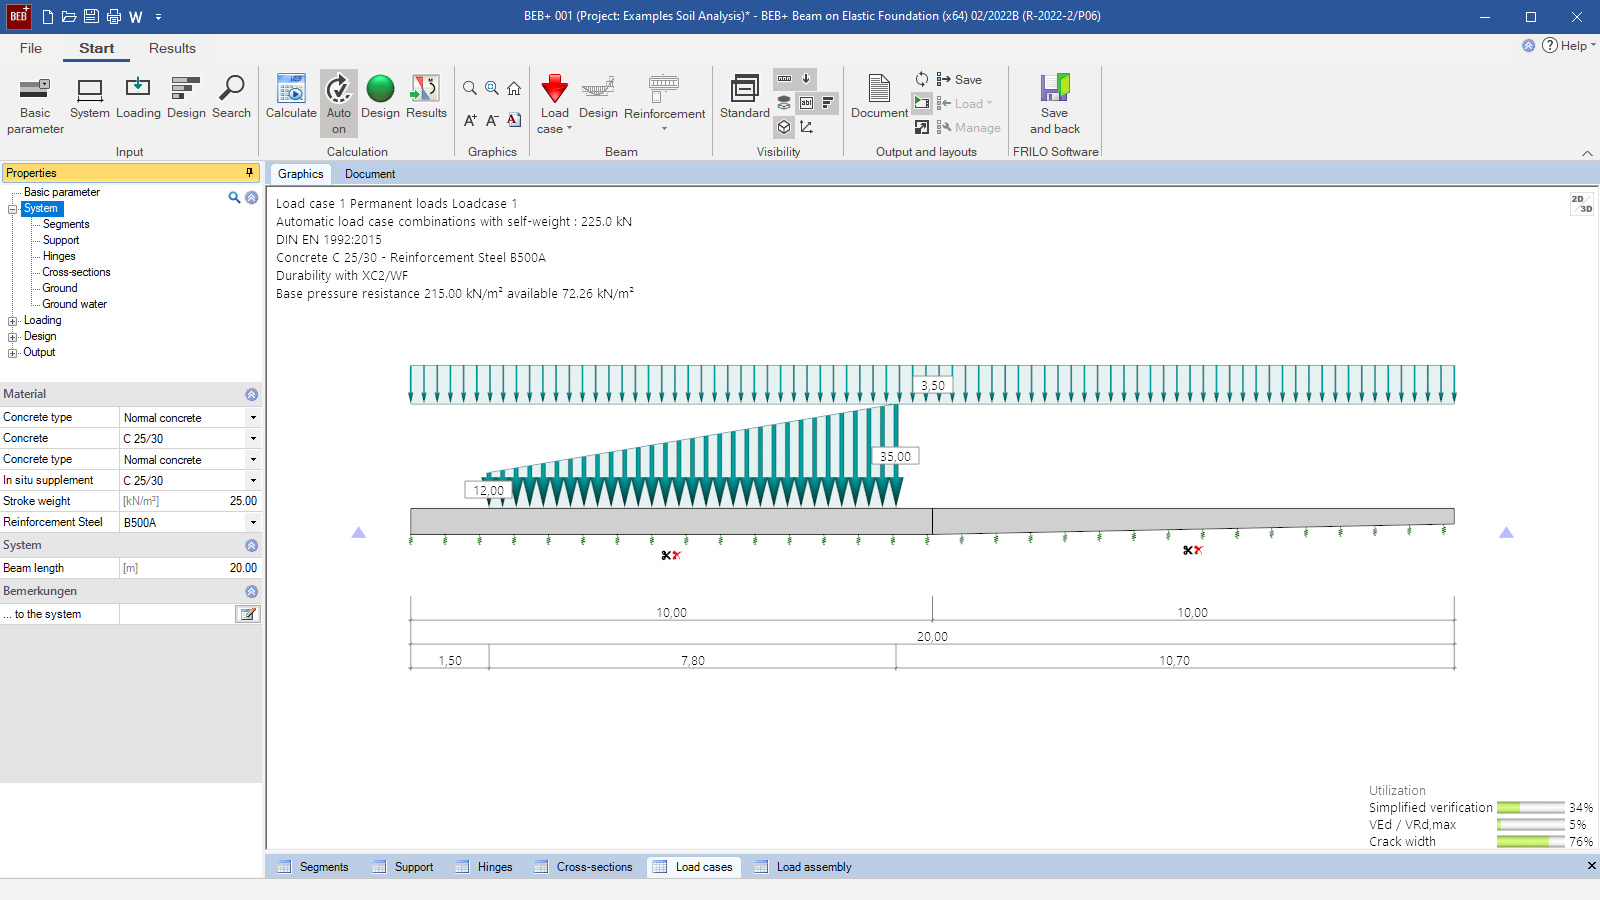Reset view with the home icon
This screenshot has height=900, width=1600.
[x=514, y=88]
